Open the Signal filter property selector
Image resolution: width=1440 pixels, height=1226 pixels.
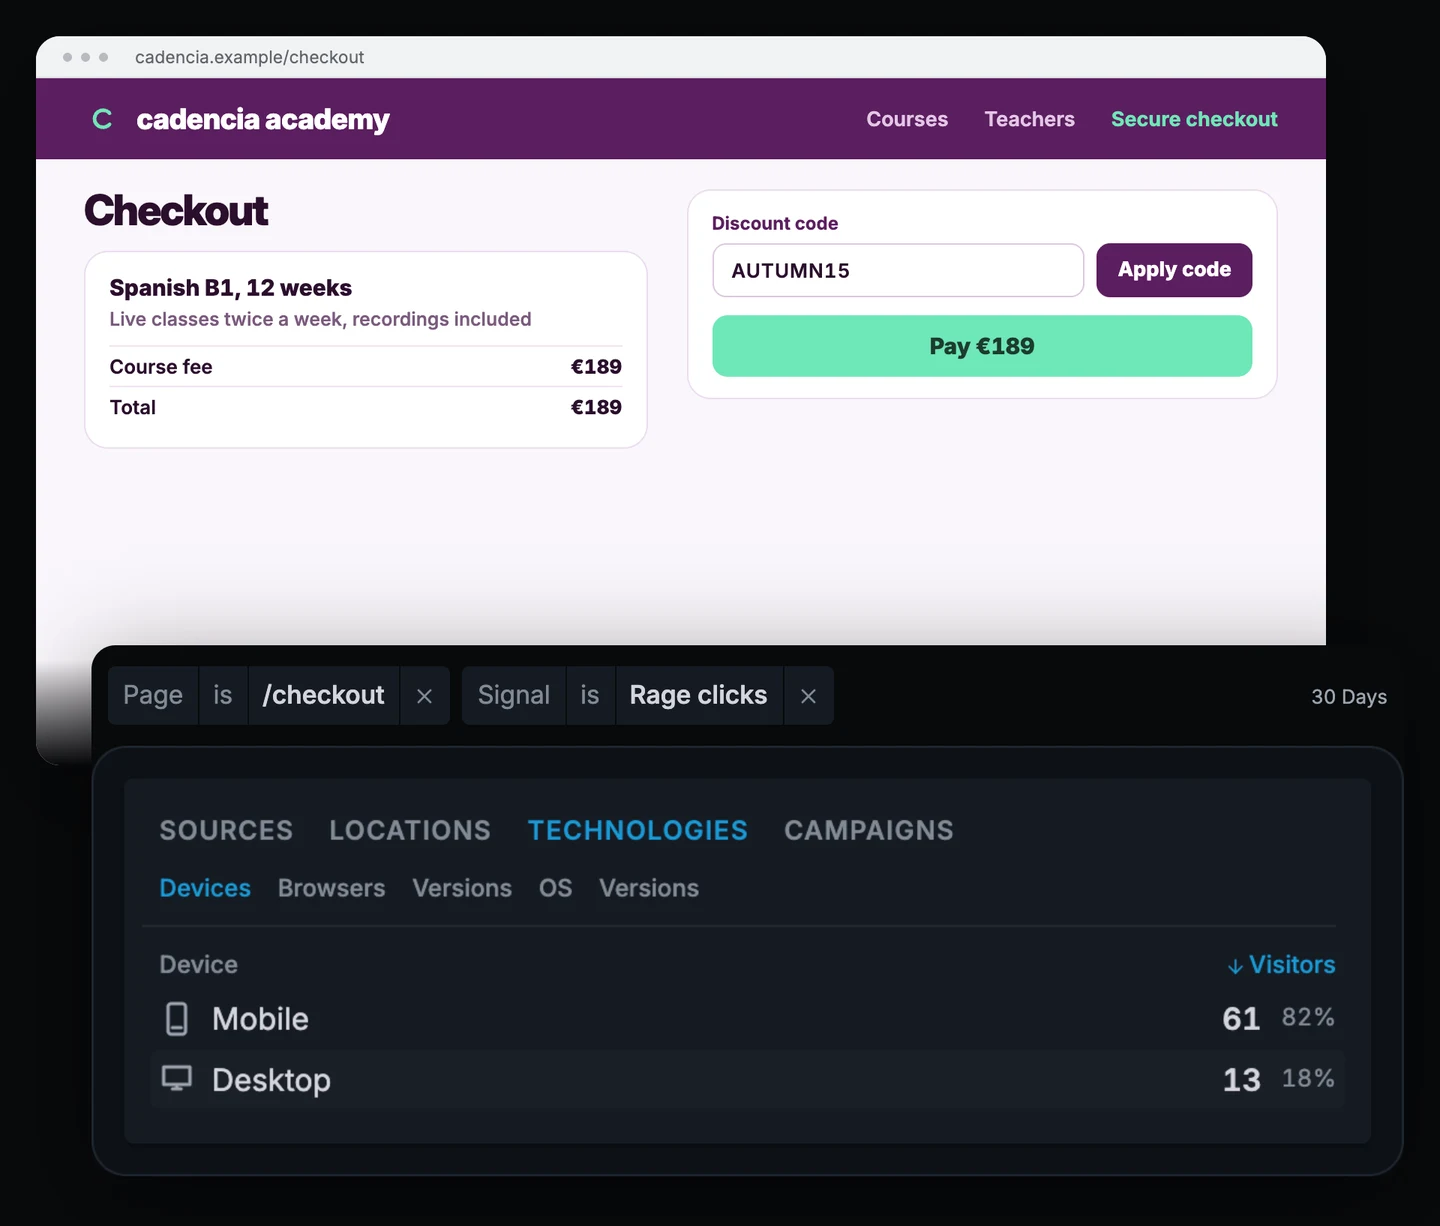tap(514, 696)
